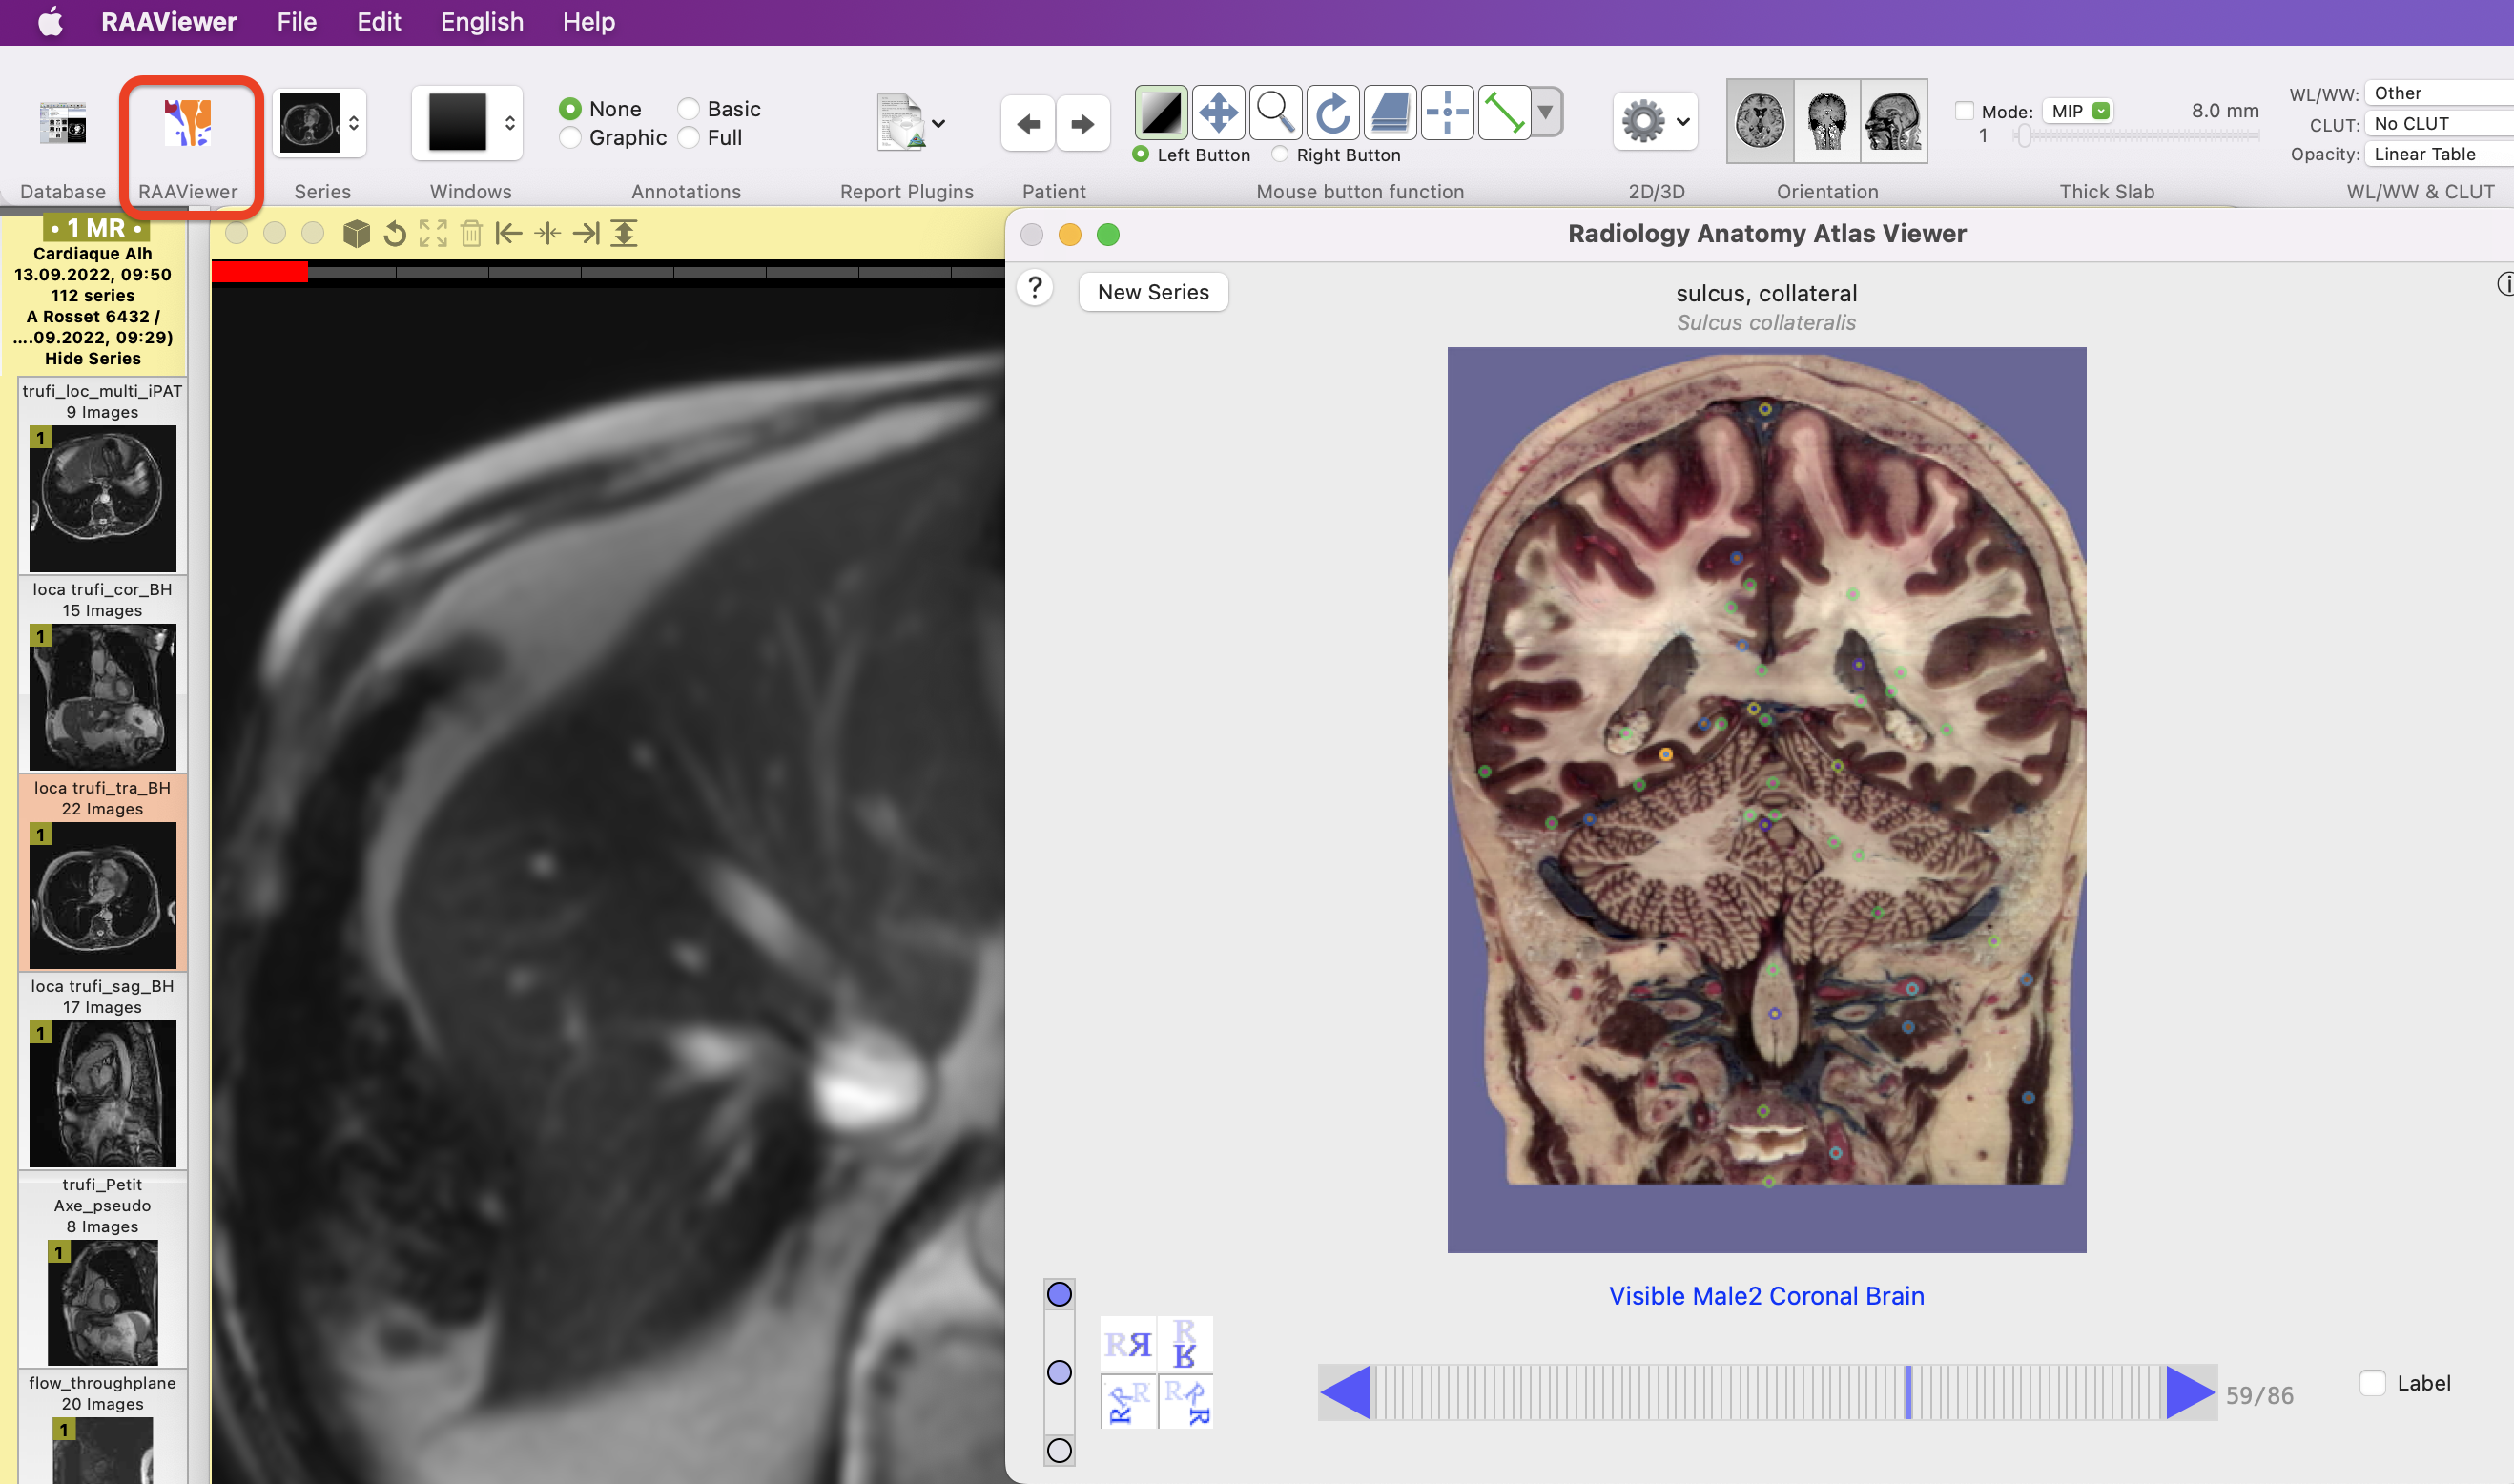Image resolution: width=2514 pixels, height=1484 pixels.
Task: Open the CLUT 'No CLUT' dropdown
Action: point(2438,124)
